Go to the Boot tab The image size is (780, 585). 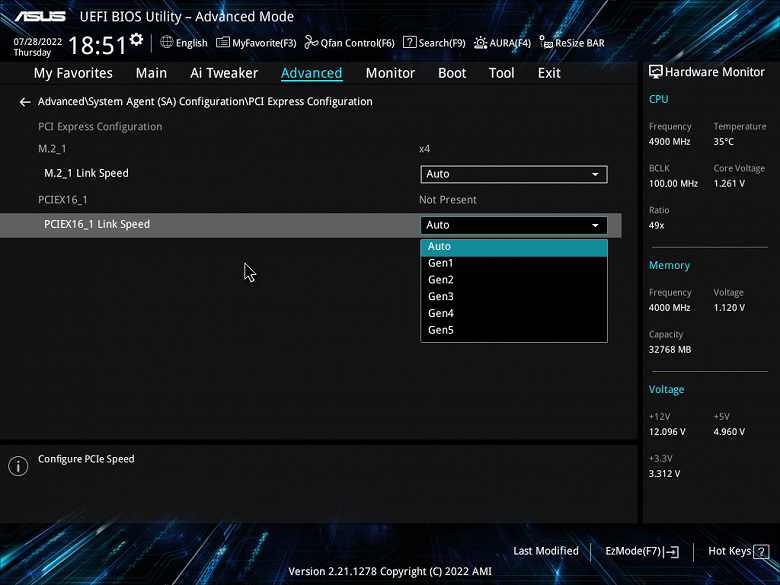452,73
